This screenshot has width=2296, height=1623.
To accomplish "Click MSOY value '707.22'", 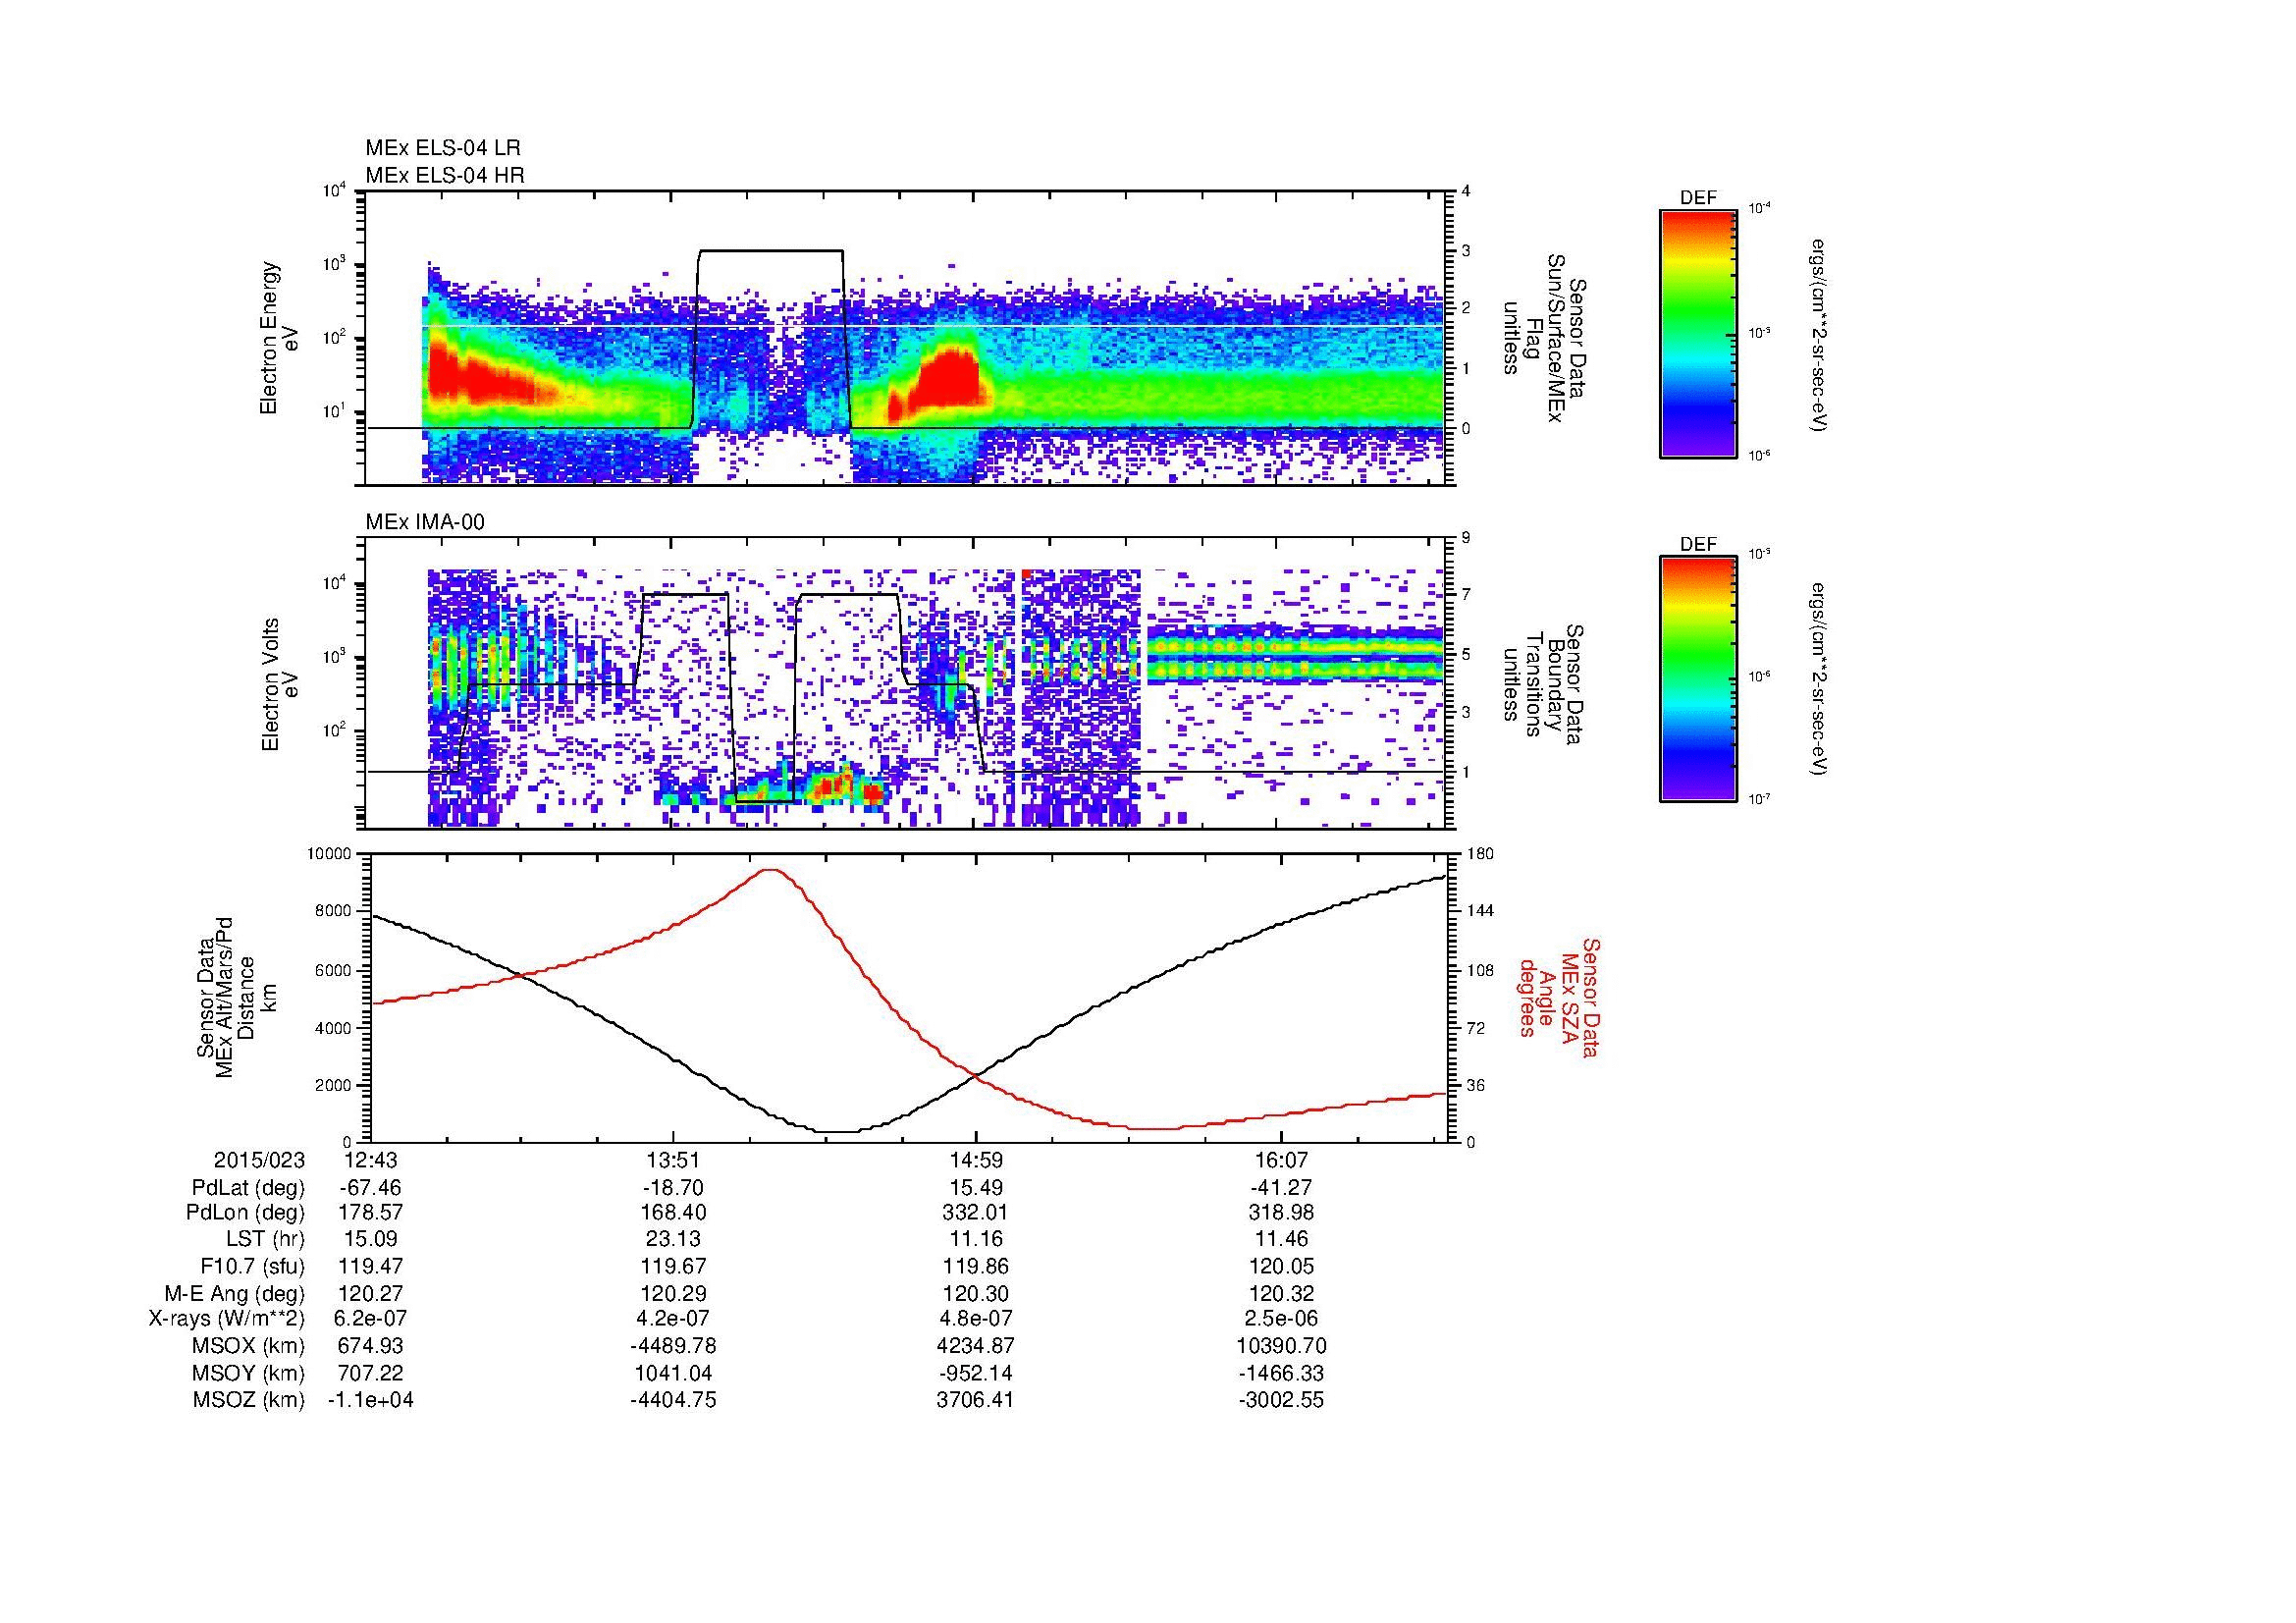I will point(370,1373).
